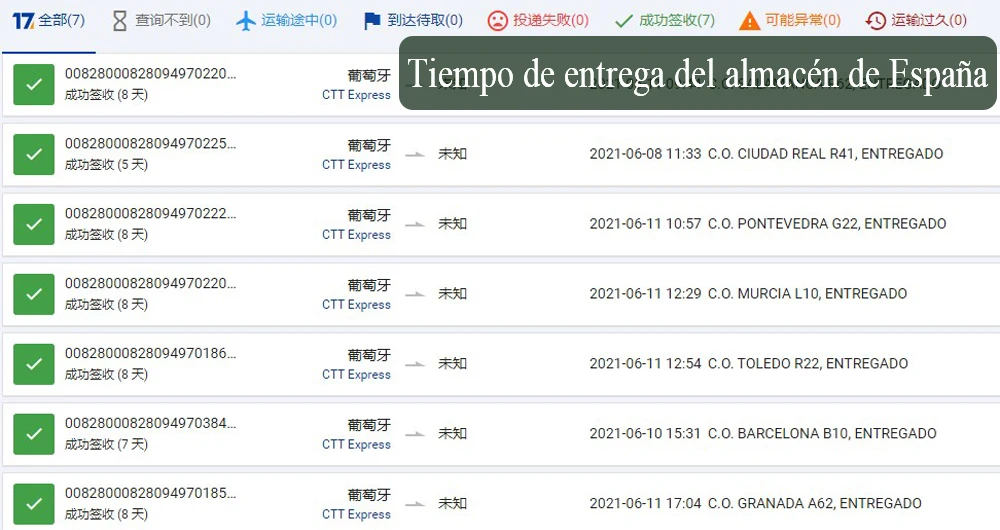Open CTT Express link in Pontevedra row
1000x530 pixels.
[357, 235]
